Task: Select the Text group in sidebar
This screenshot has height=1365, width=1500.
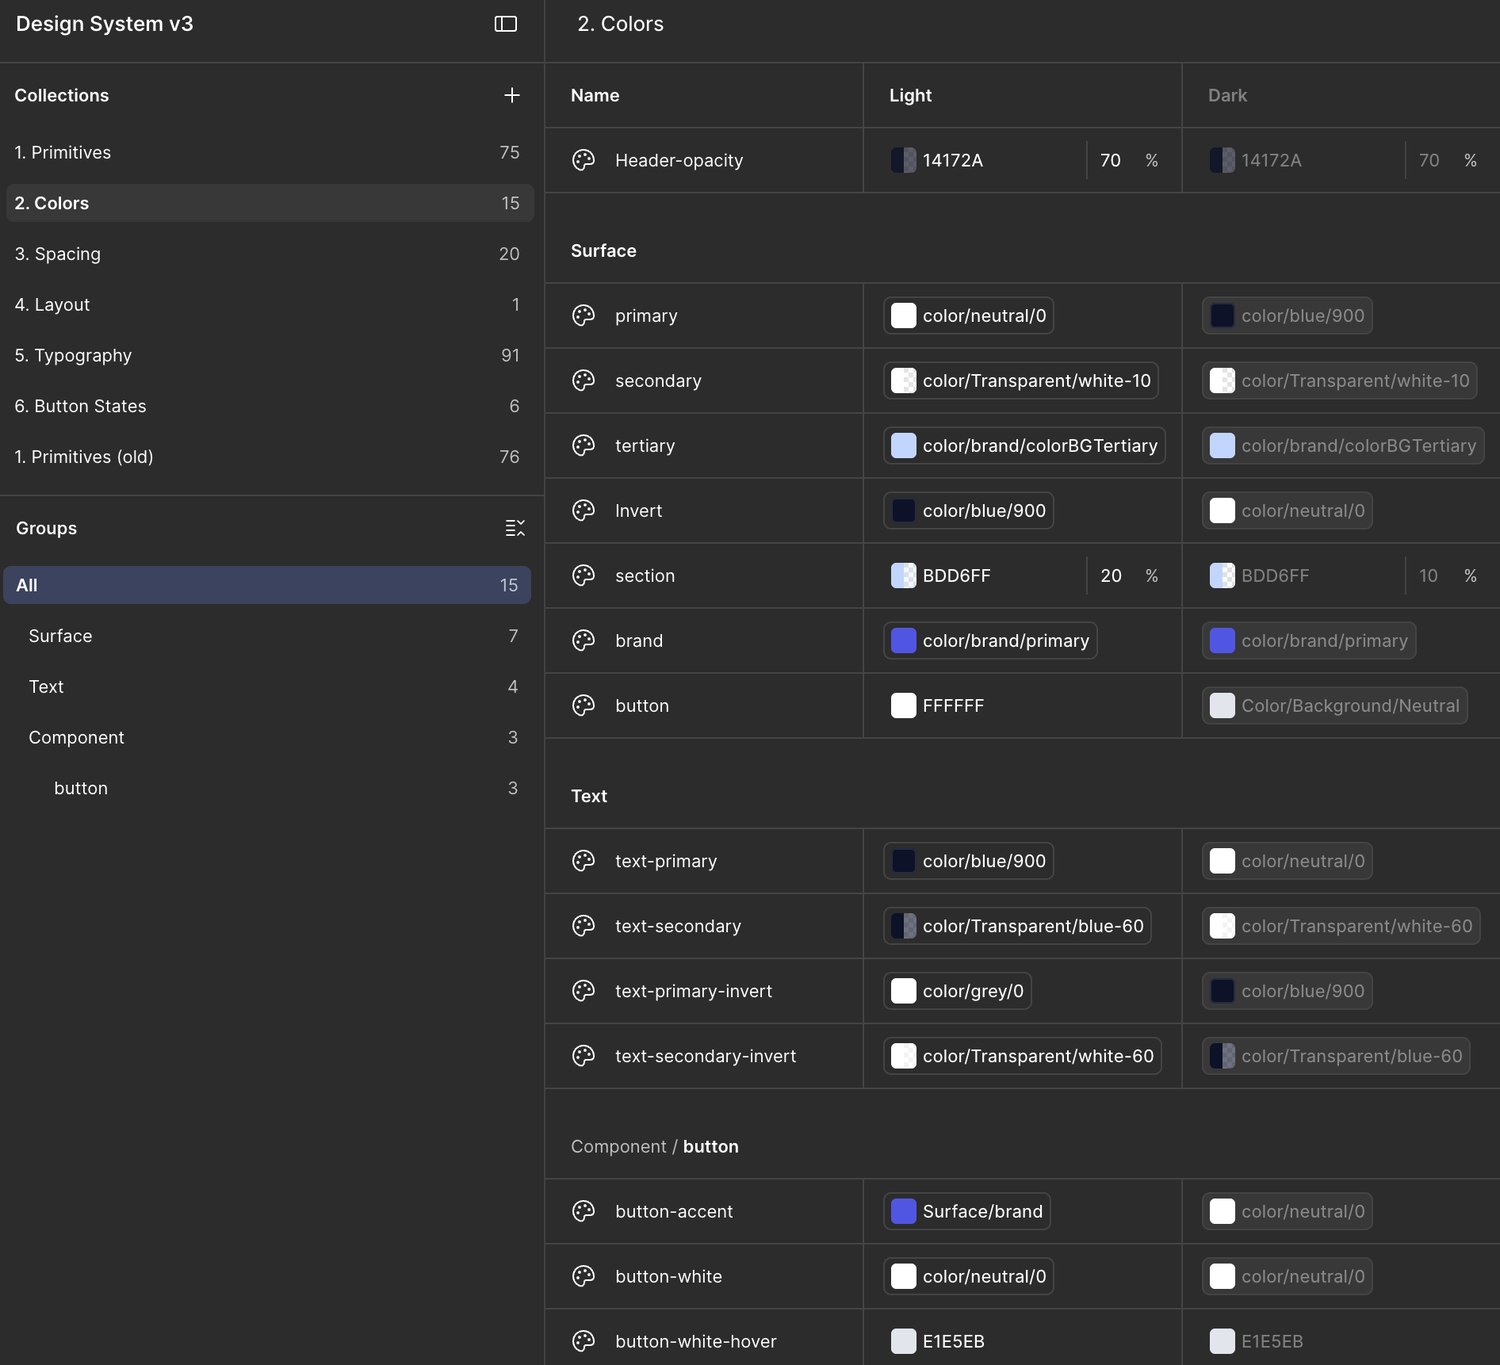Action: 267,687
